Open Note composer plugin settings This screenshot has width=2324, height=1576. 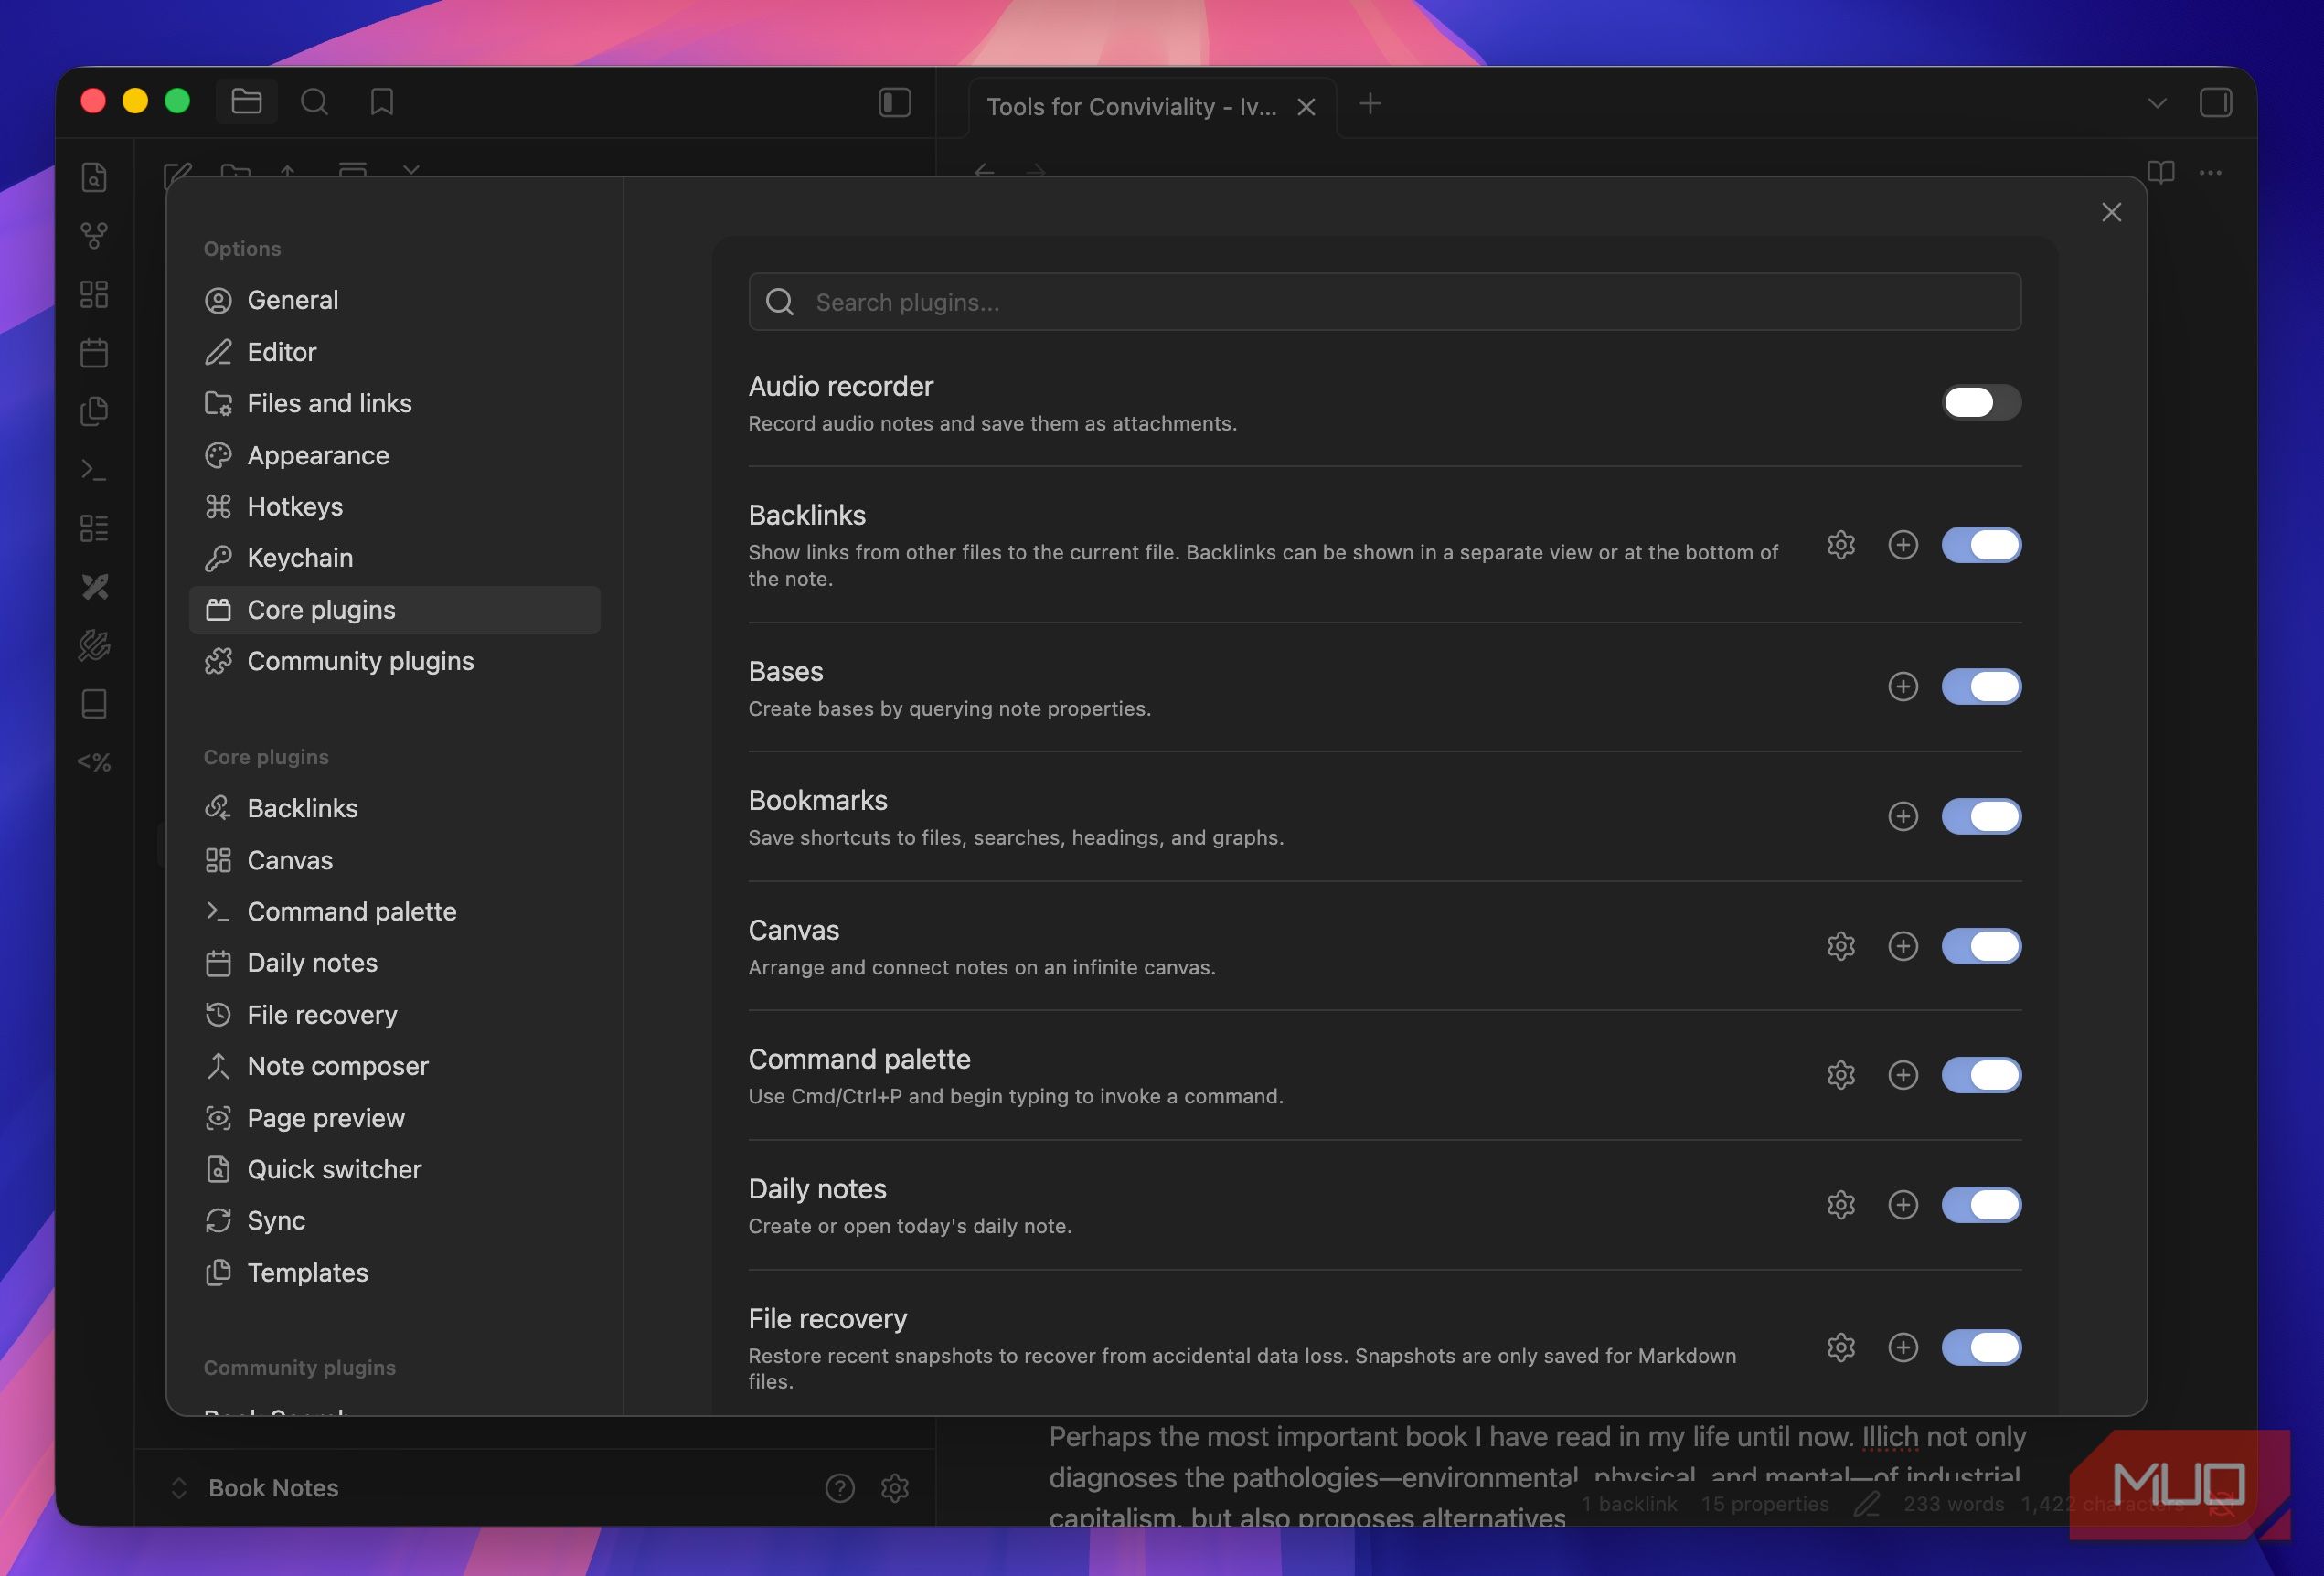[394, 1066]
